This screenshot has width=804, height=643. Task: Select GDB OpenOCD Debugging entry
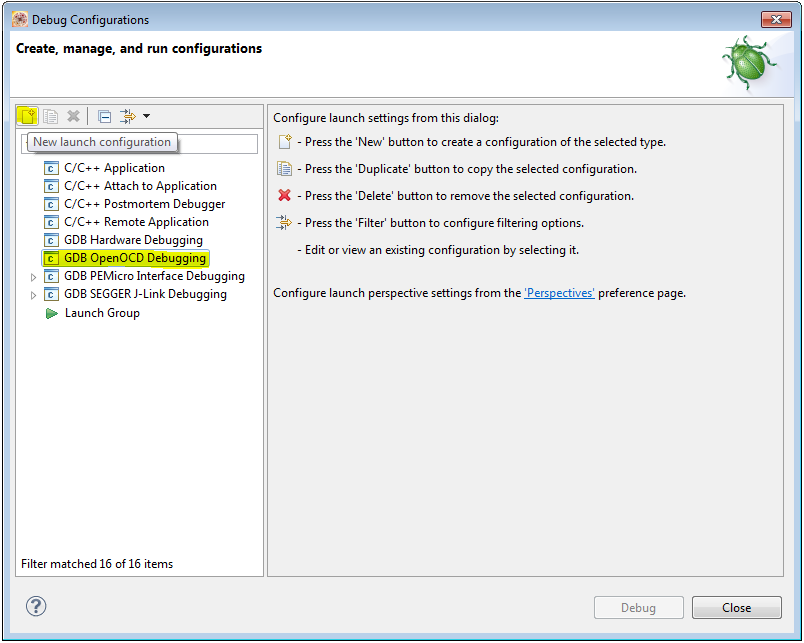pyautogui.click(x=134, y=258)
